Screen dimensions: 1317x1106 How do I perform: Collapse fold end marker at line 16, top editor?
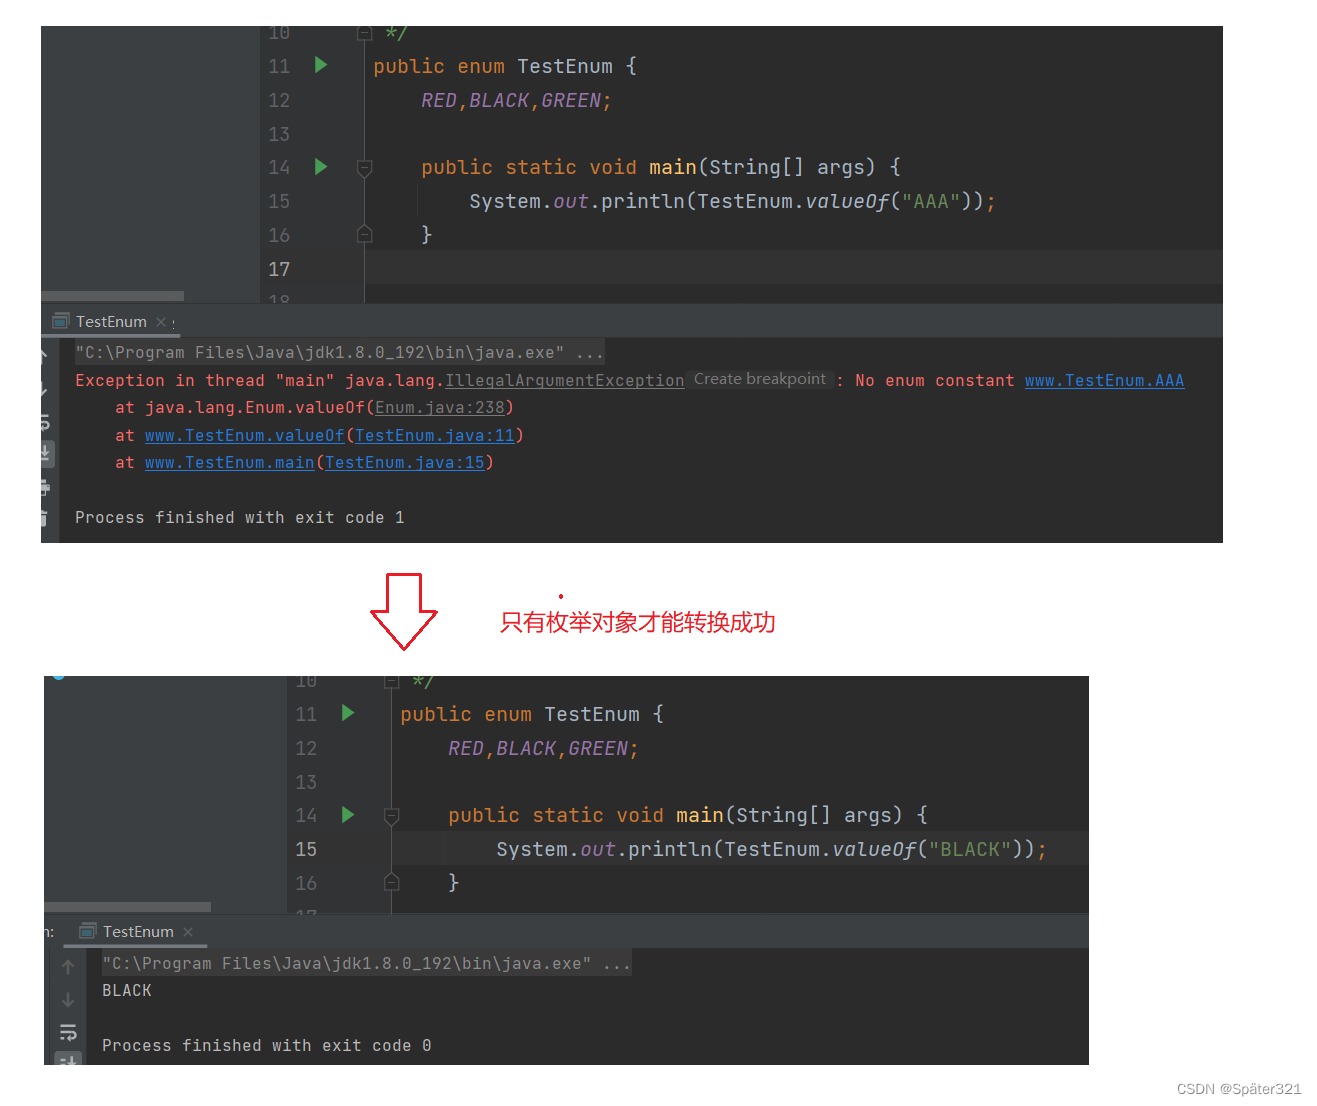coord(365,234)
